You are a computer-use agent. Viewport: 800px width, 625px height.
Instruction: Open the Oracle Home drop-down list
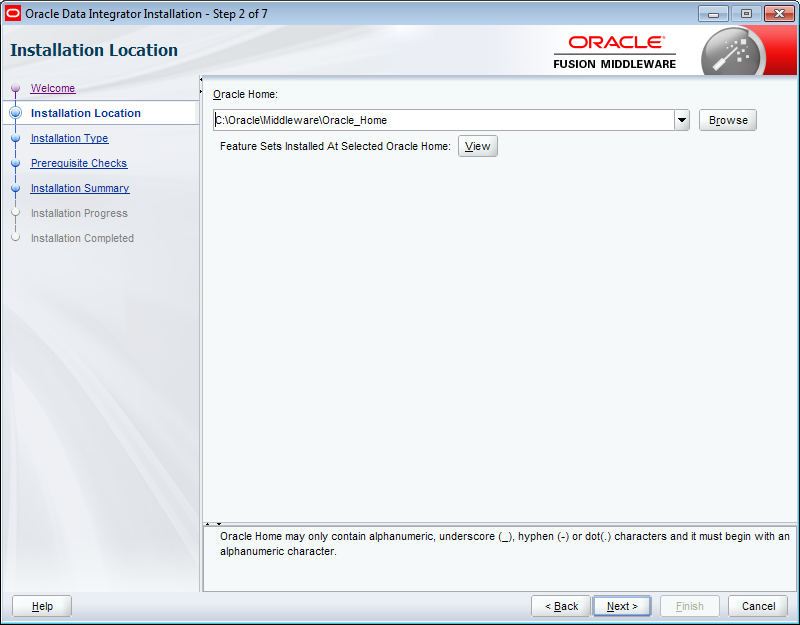(x=681, y=119)
